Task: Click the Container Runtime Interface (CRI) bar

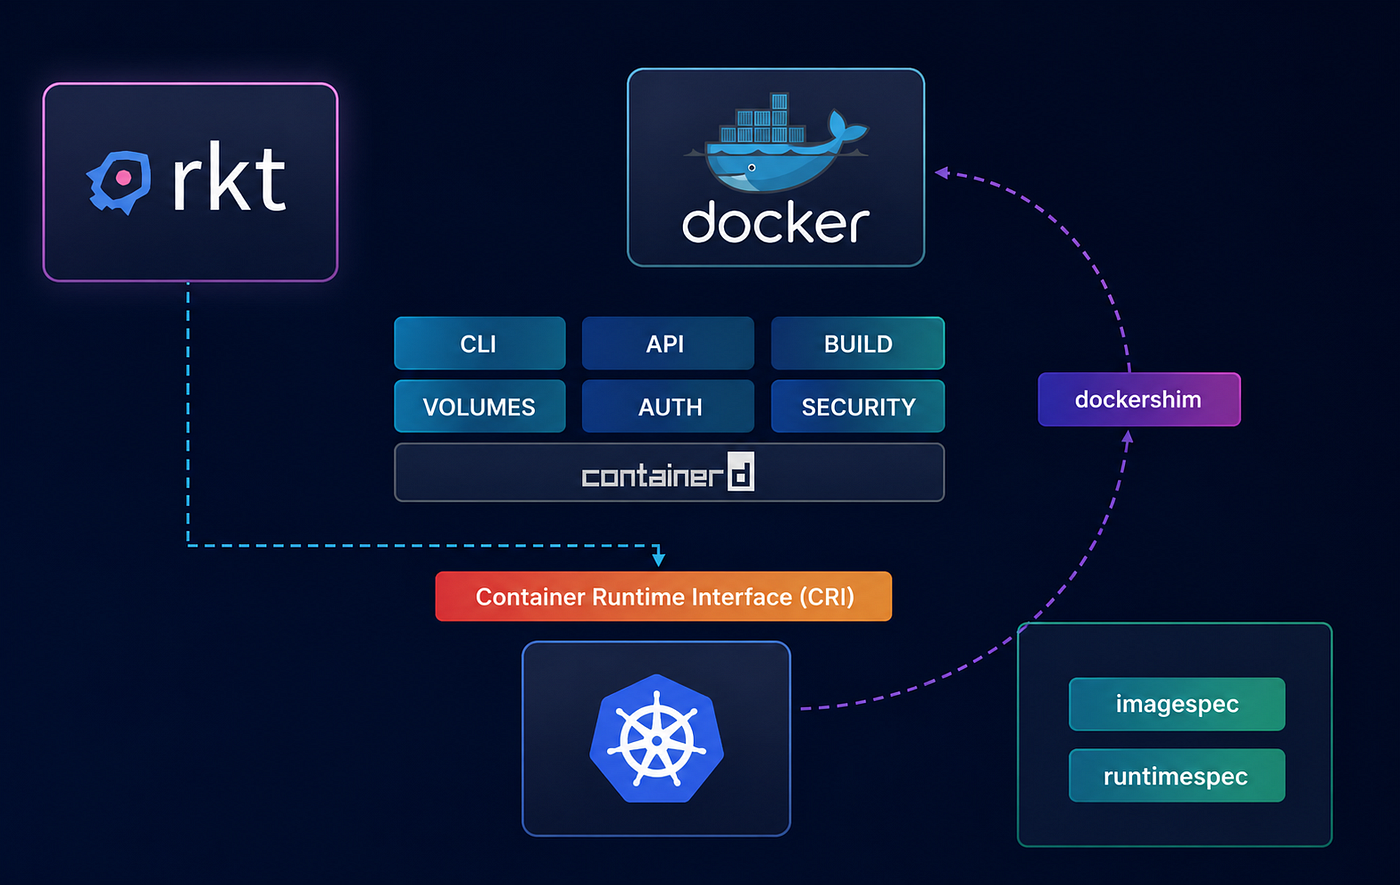Action: pos(663,597)
